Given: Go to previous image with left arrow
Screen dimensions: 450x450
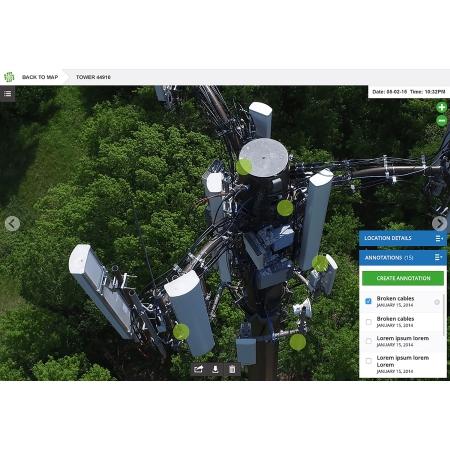Looking at the screenshot, I should click(x=12, y=224).
